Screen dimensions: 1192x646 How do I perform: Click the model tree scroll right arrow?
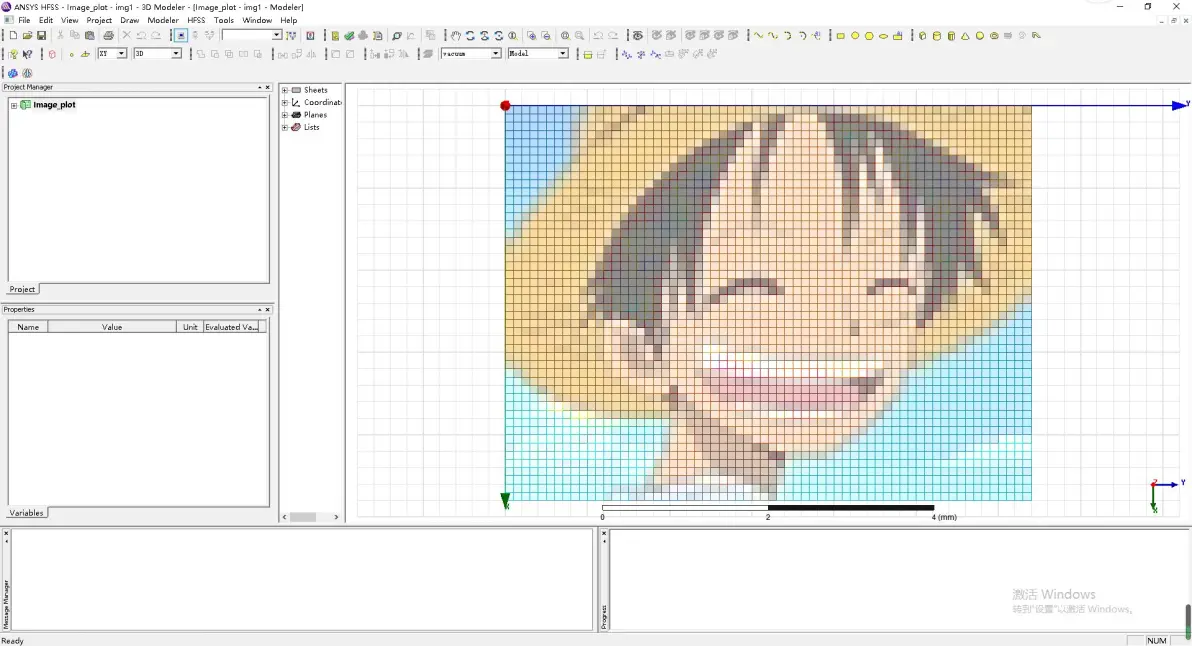click(336, 517)
